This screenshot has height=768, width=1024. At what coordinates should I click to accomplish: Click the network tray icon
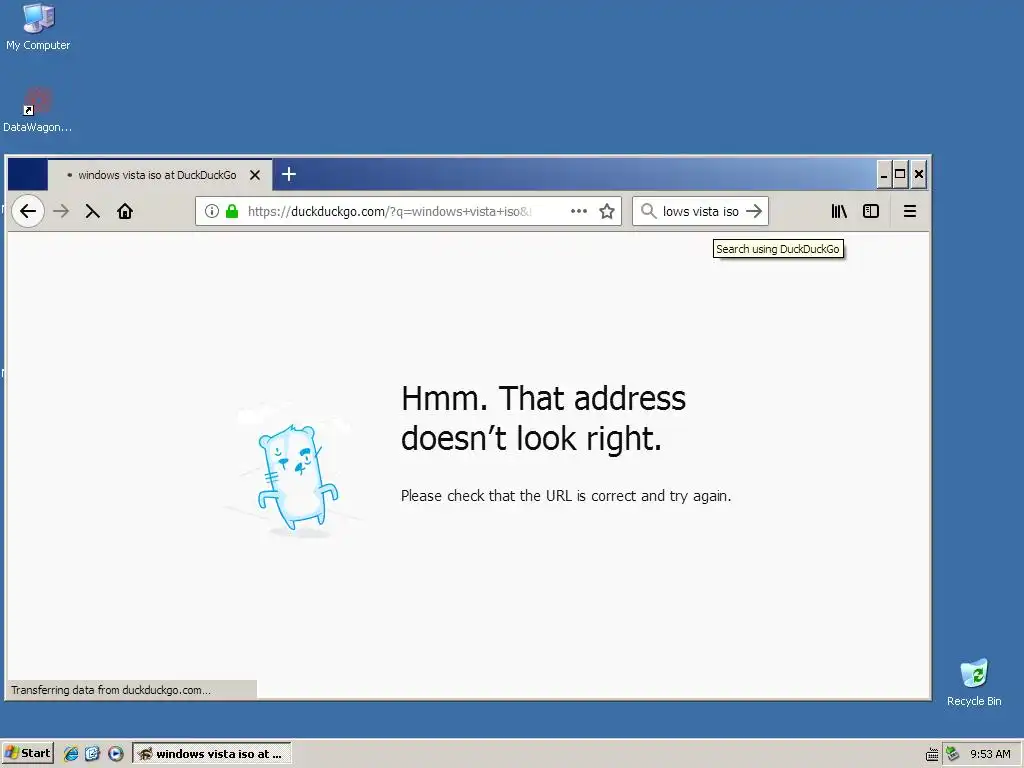pyautogui.click(x=952, y=754)
